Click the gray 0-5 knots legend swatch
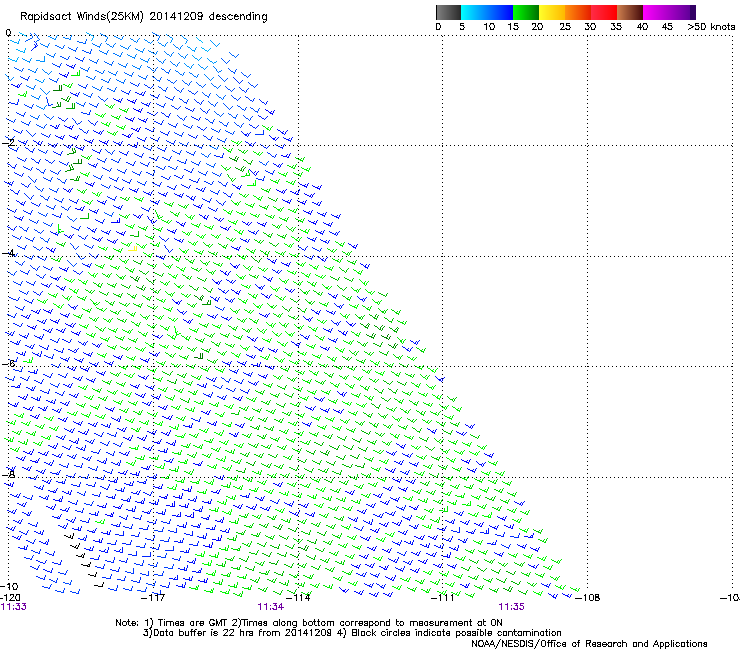 click(448, 12)
